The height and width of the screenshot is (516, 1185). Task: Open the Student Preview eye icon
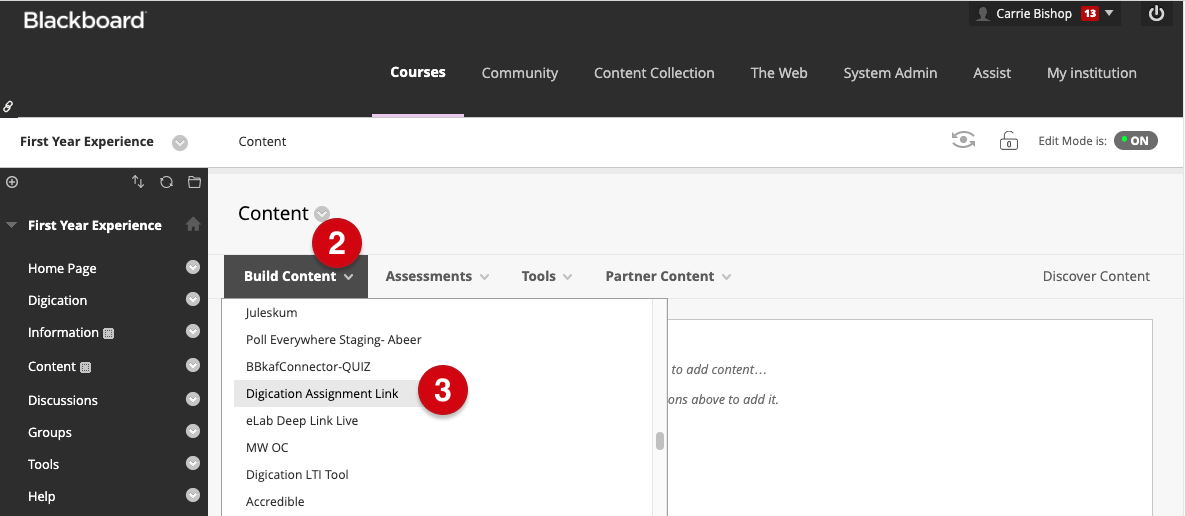[963, 141]
